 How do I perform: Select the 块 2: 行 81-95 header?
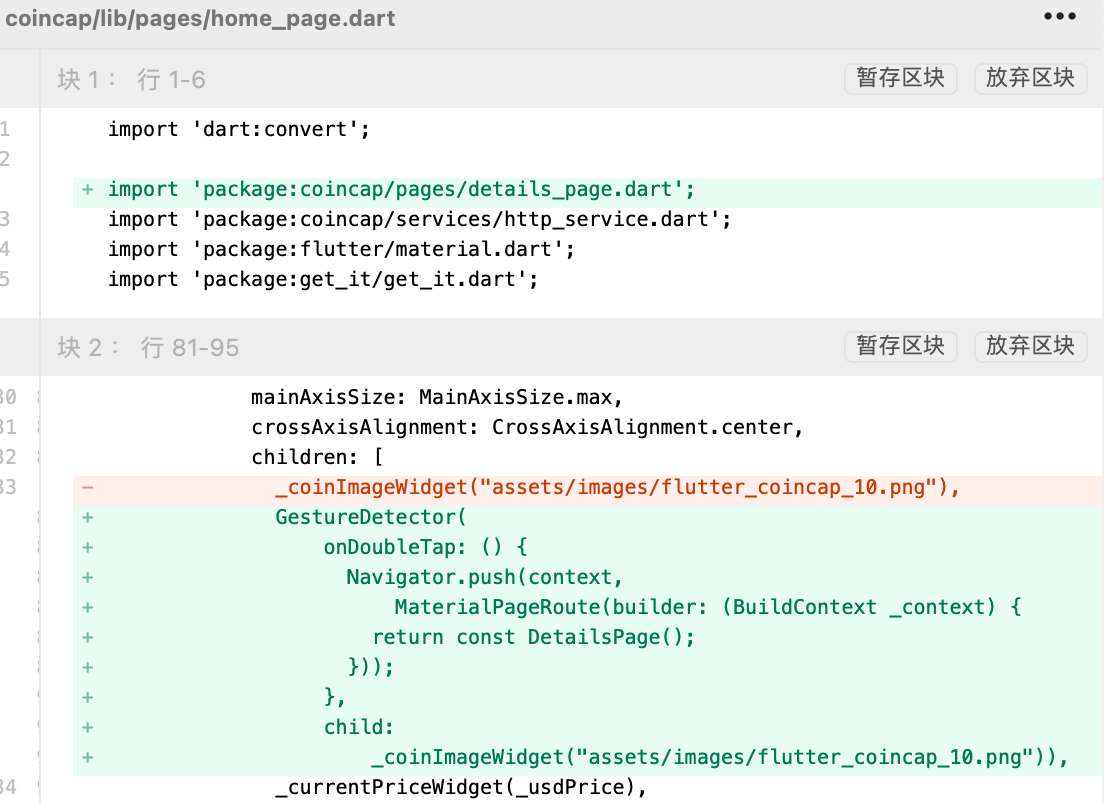click(148, 348)
